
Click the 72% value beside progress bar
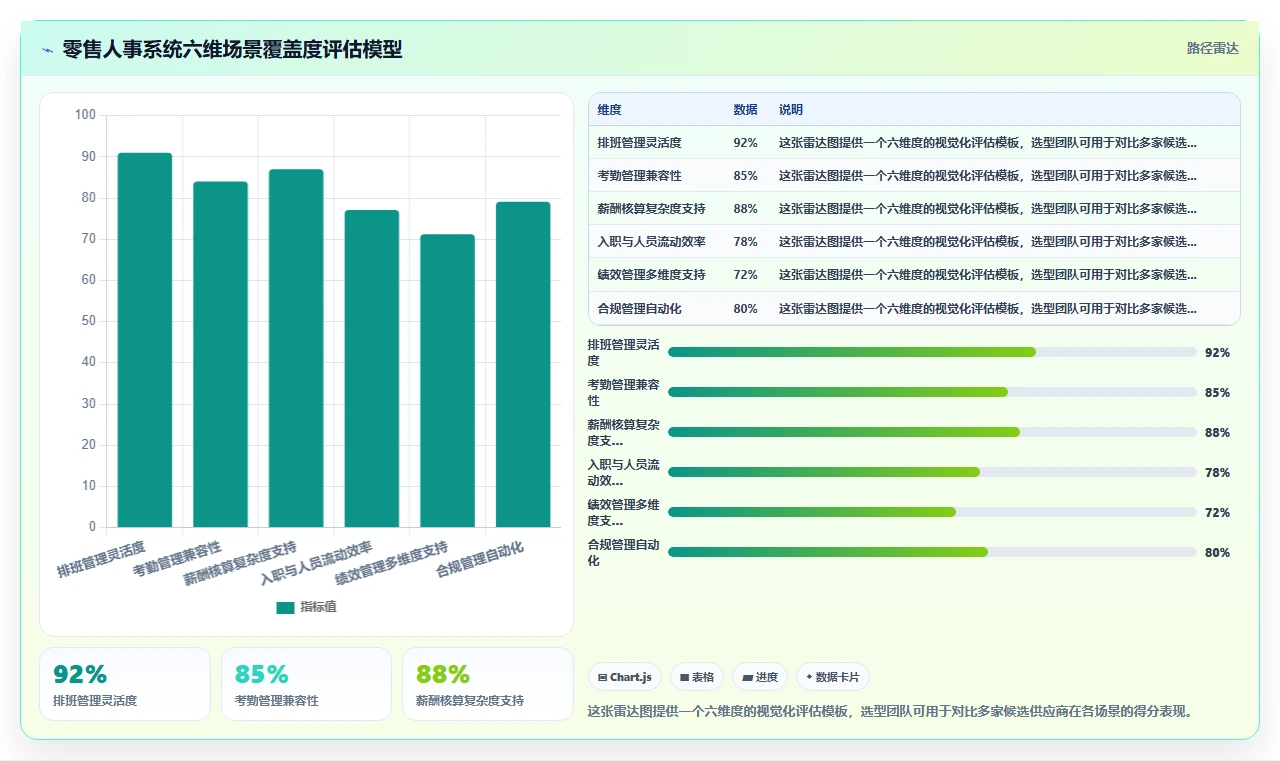(1217, 513)
